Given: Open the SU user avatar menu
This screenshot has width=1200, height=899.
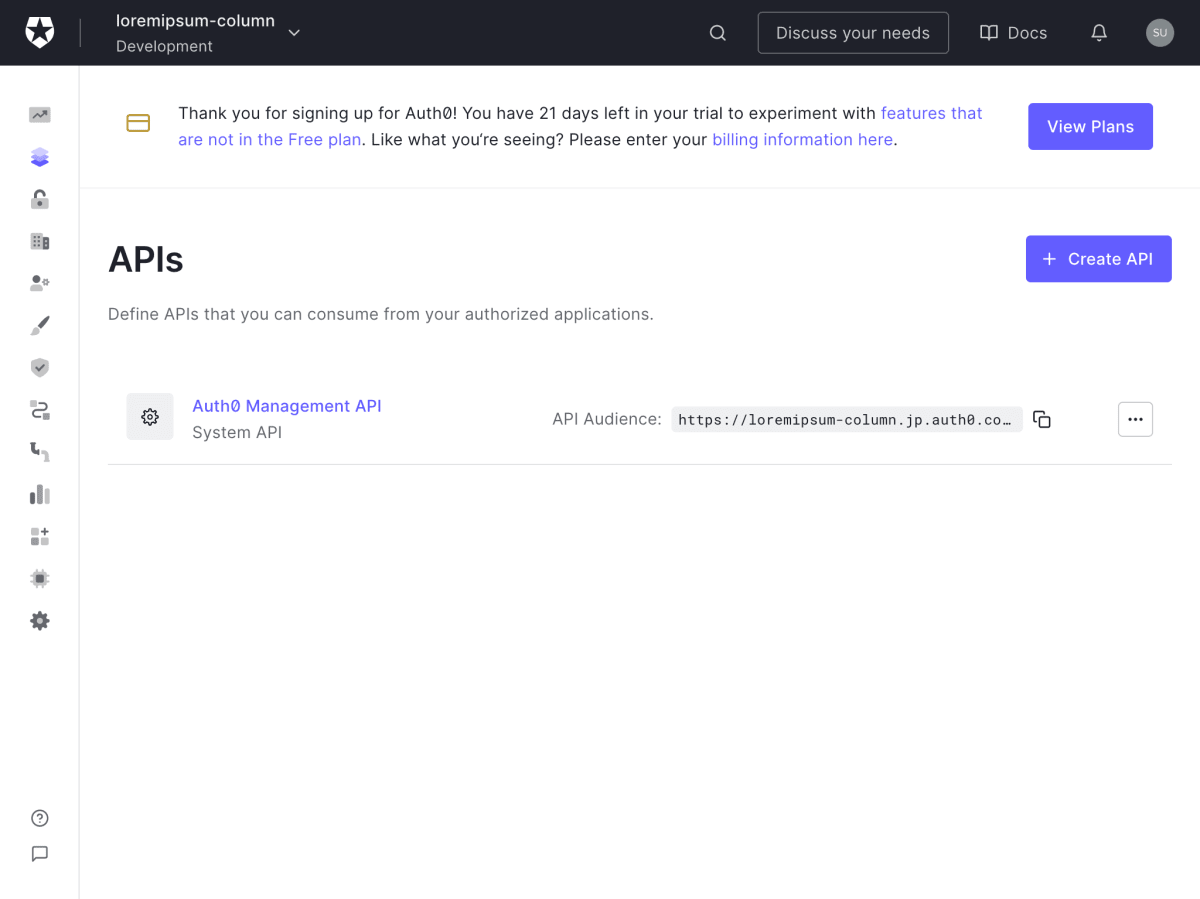Looking at the screenshot, I should (1160, 33).
